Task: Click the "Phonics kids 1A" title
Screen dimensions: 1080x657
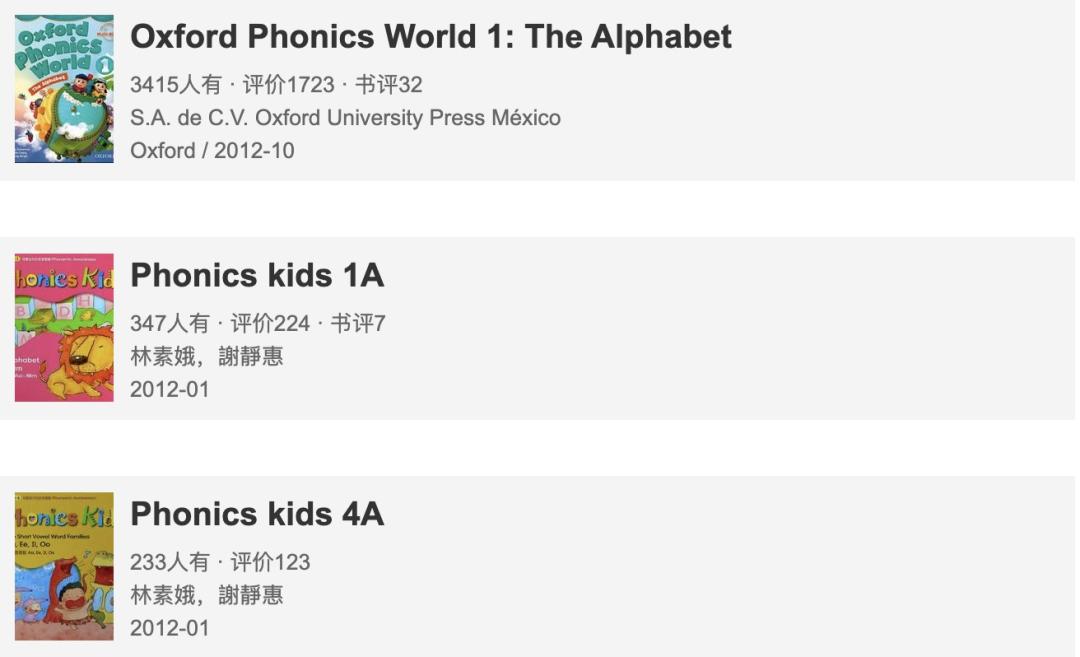Action: point(257,275)
